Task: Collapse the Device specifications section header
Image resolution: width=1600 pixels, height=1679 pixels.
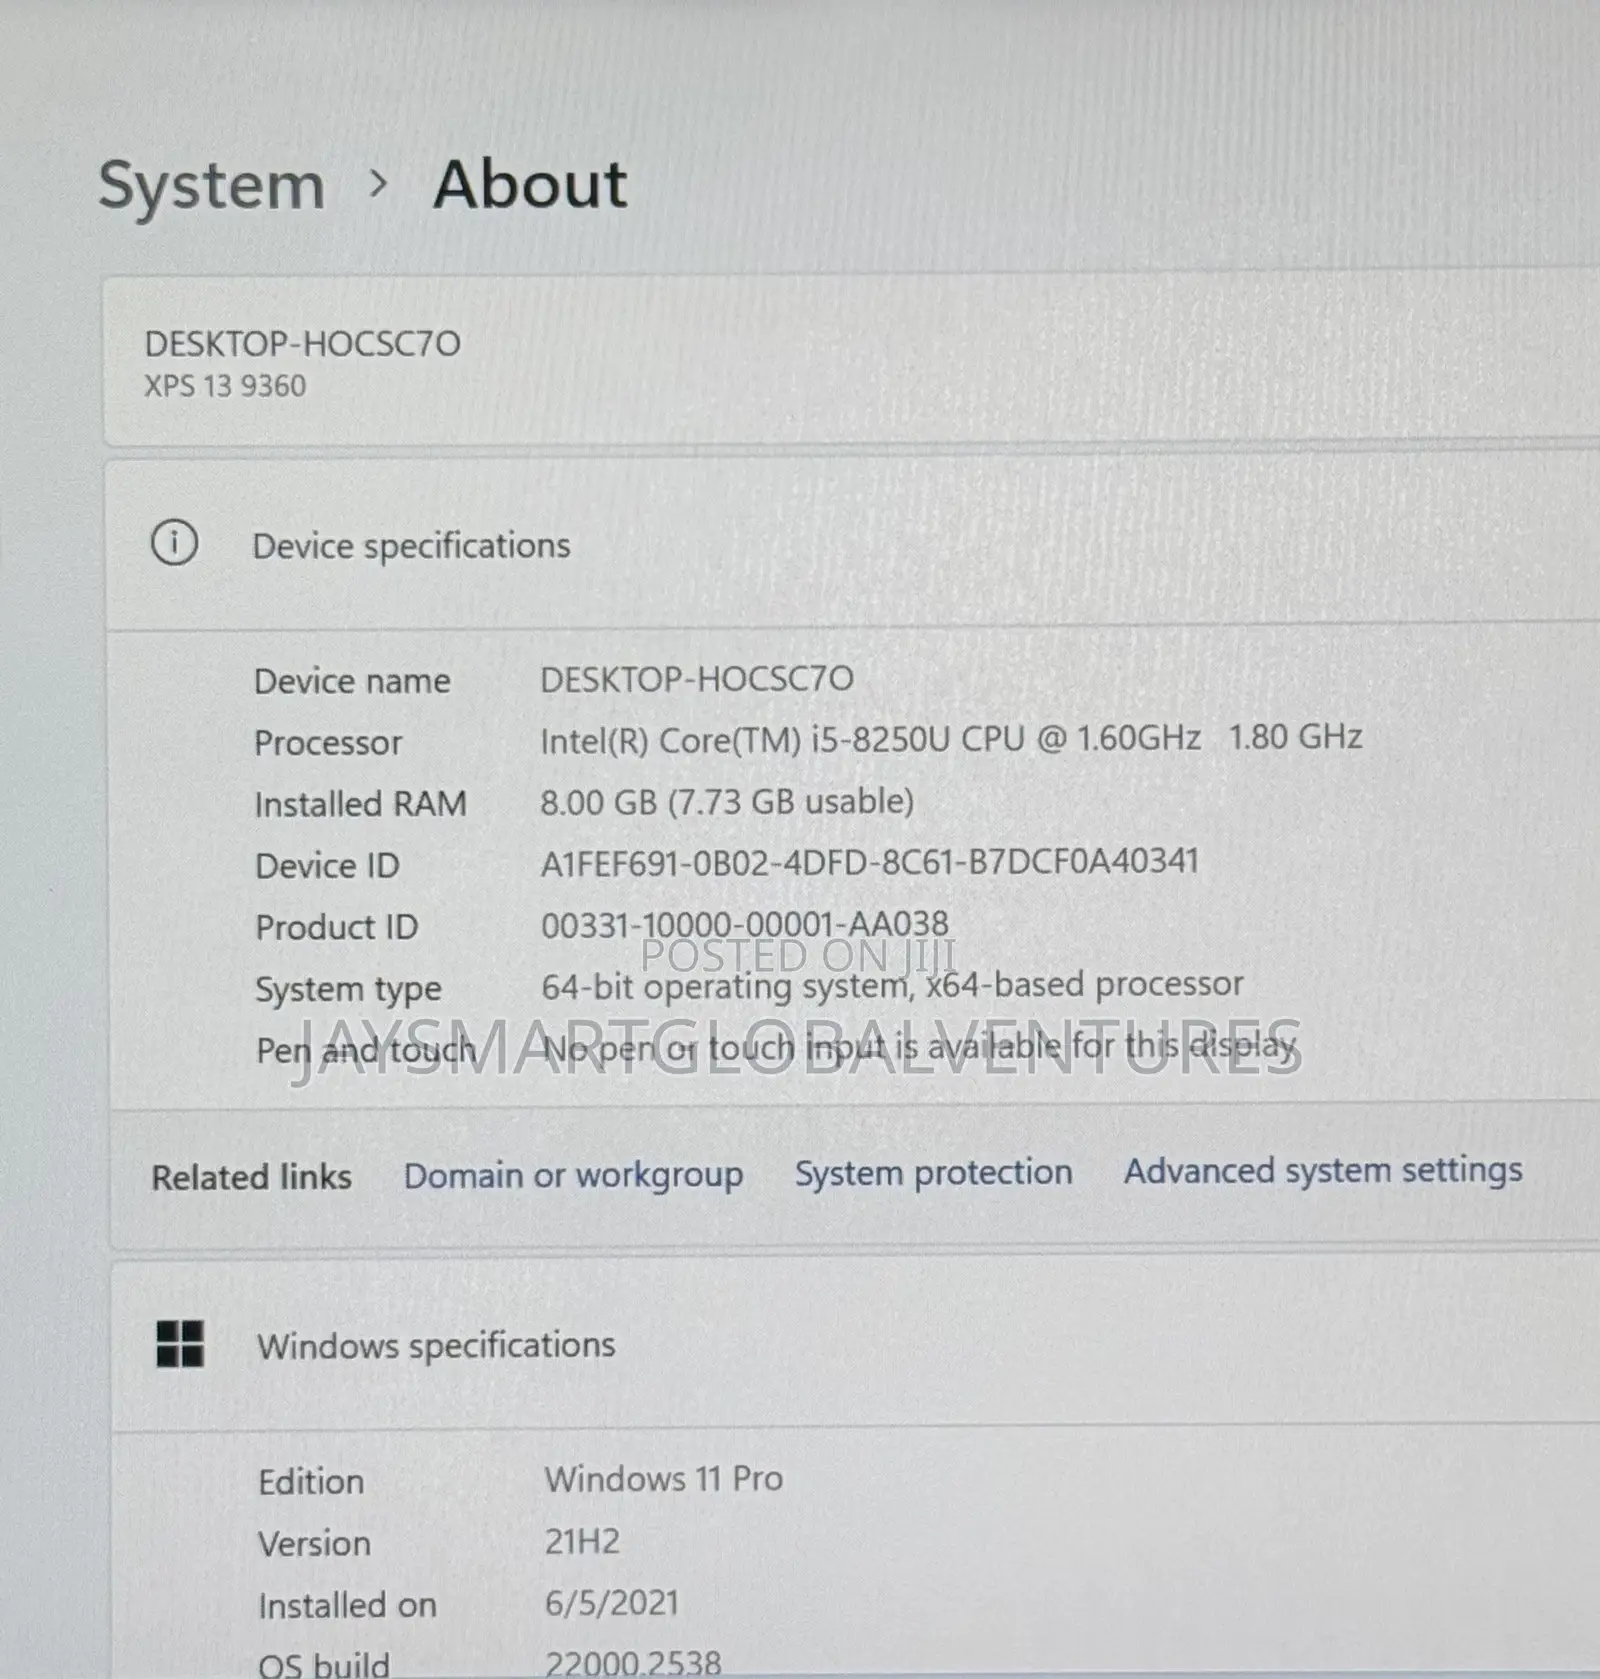Action: point(852,545)
